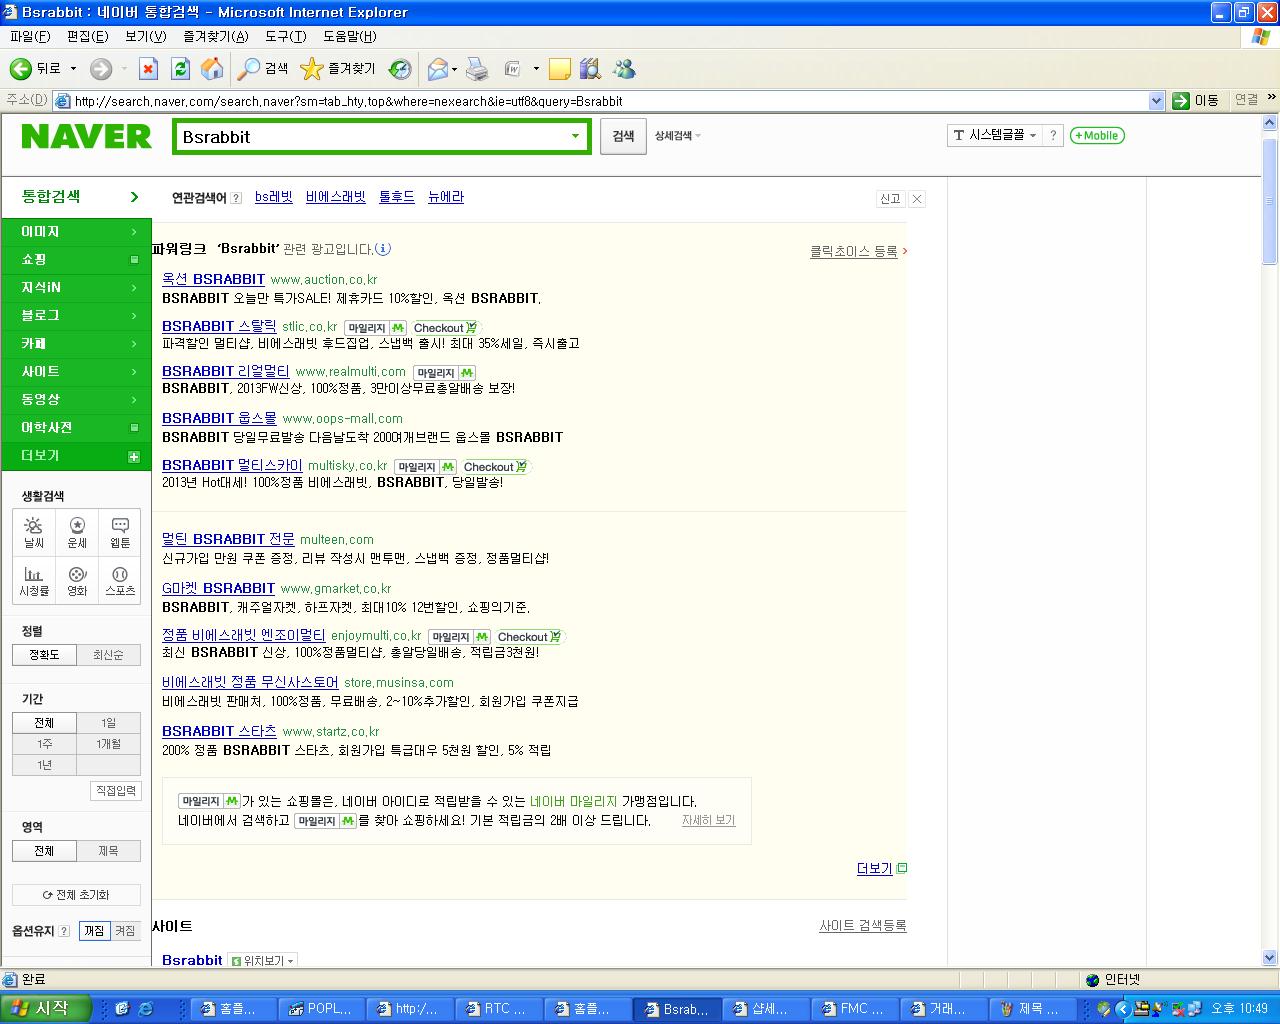Click the IE Forward arrow button

pos(100,69)
